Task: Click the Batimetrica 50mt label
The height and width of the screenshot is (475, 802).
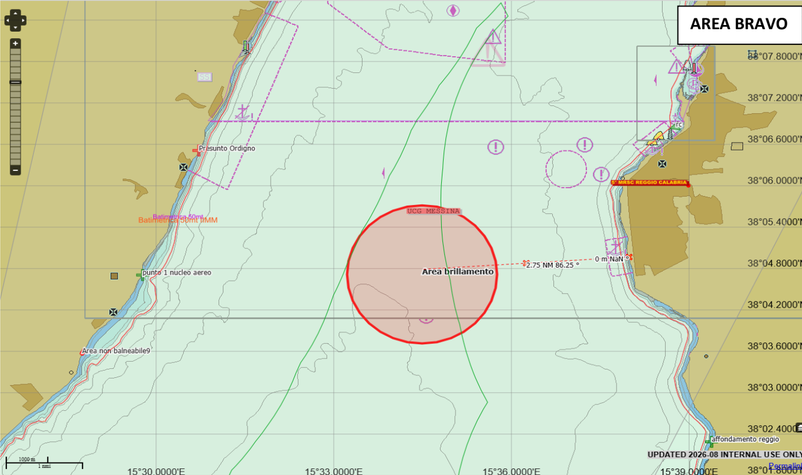Action: tap(178, 217)
